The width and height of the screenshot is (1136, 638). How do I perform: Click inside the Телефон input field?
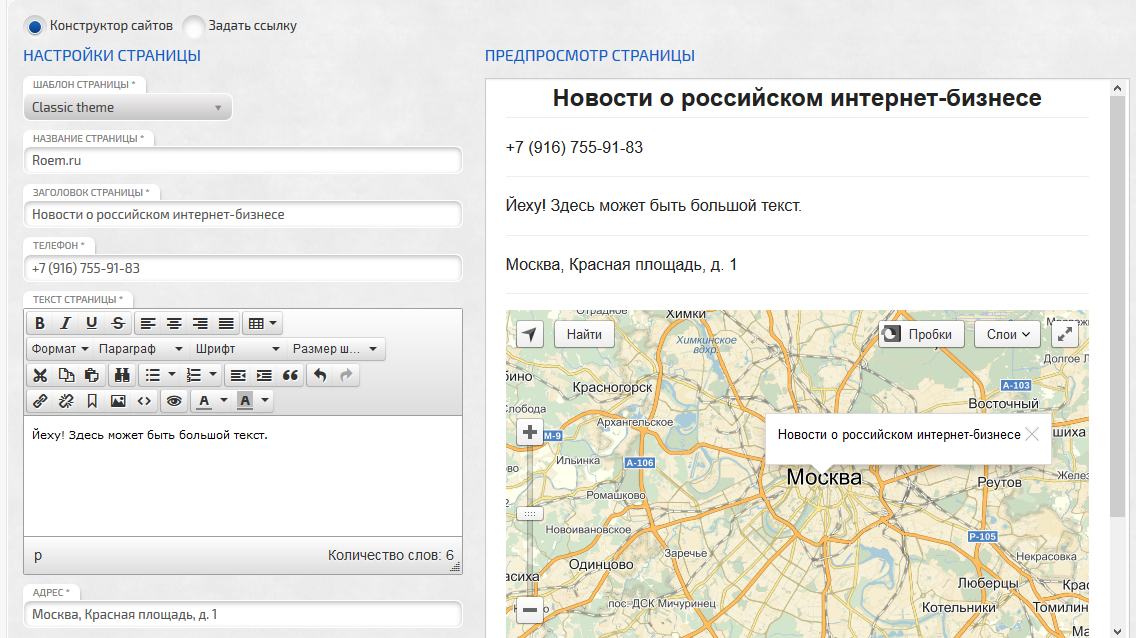[240, 268]
